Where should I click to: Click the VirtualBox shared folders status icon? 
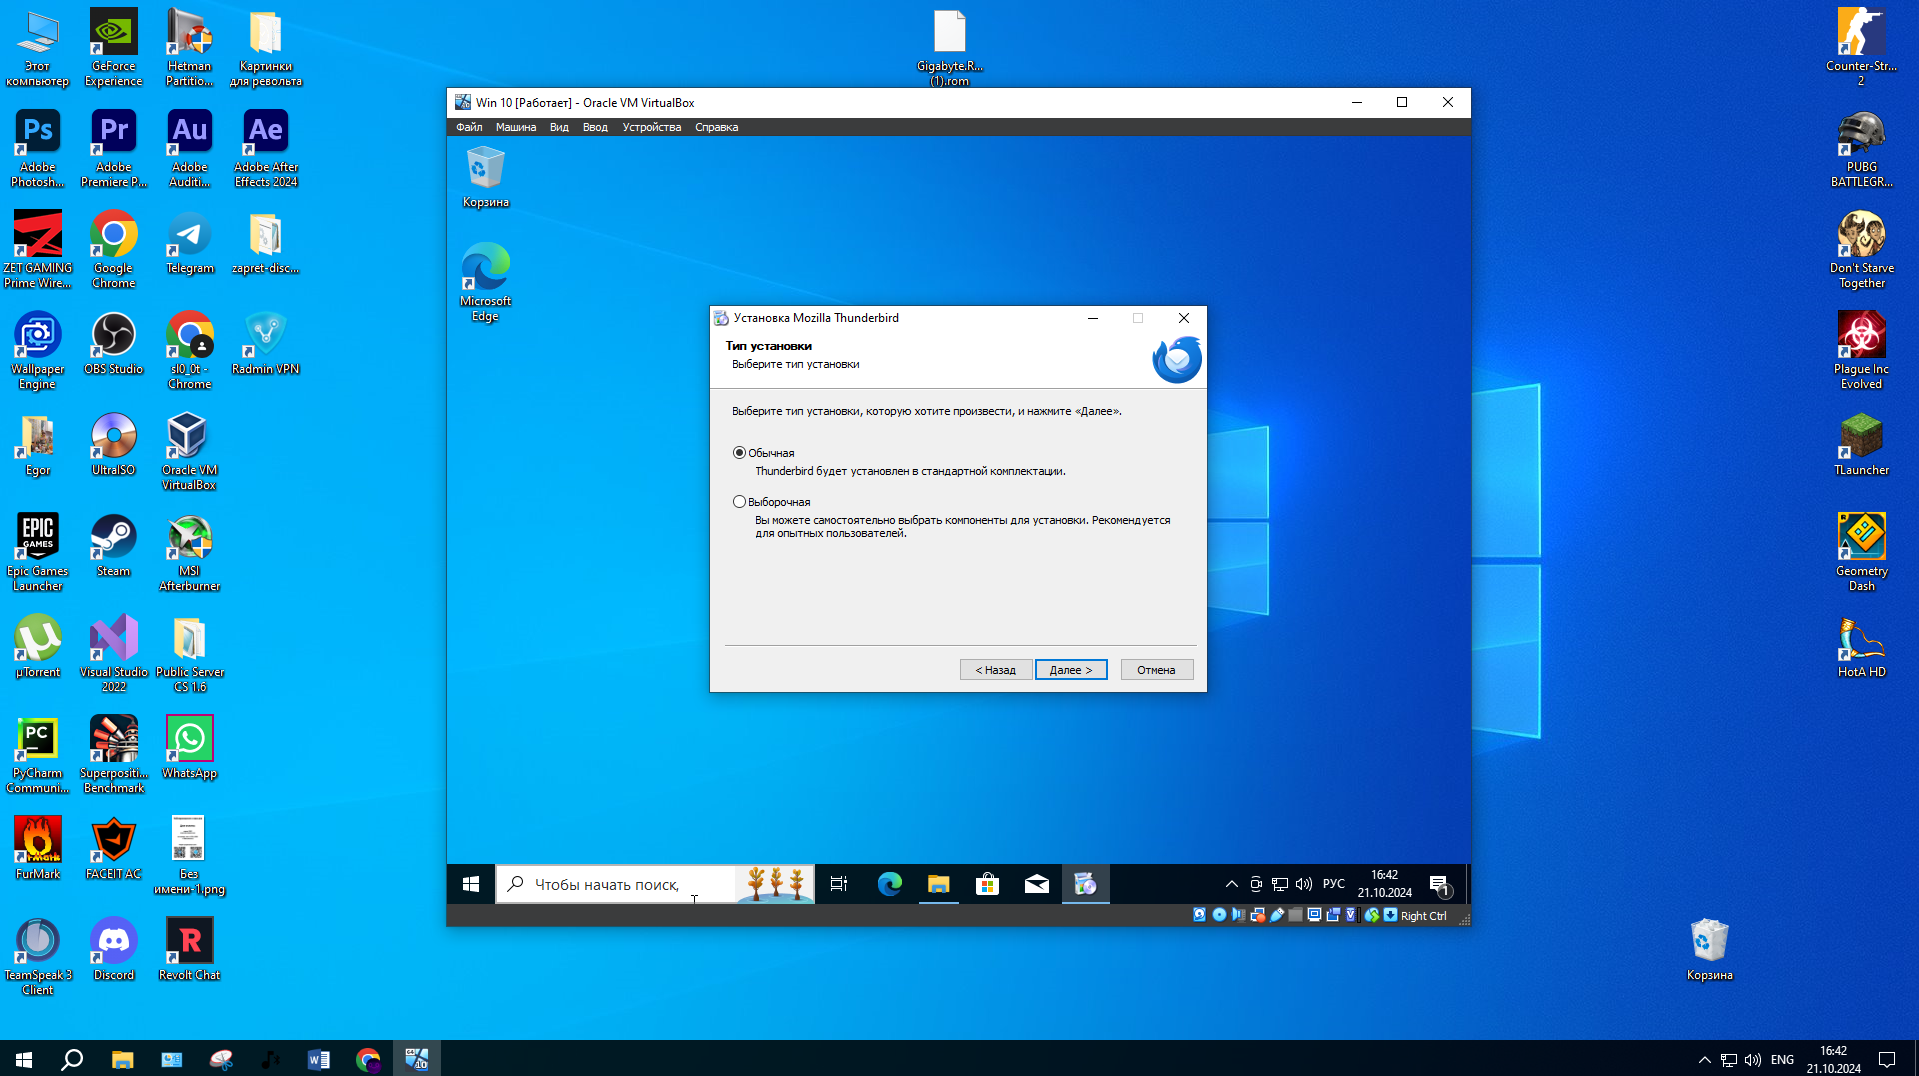tap(1296, 915)
